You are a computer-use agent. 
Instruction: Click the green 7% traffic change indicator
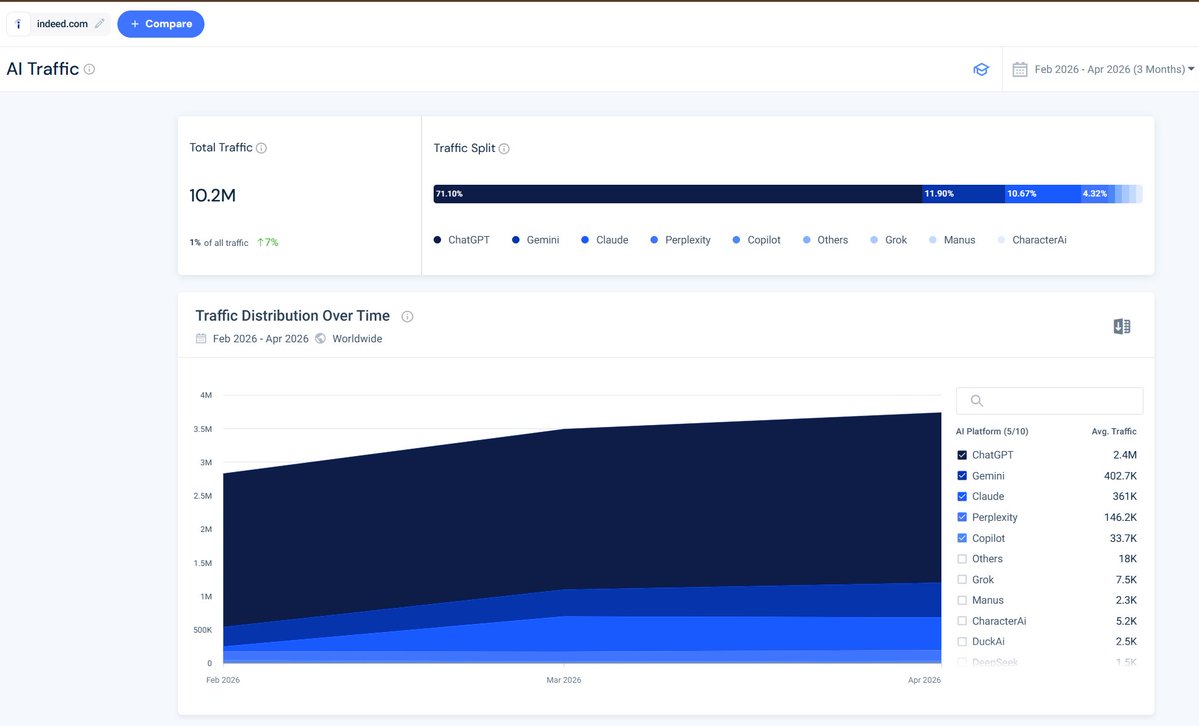click(268, 243)
